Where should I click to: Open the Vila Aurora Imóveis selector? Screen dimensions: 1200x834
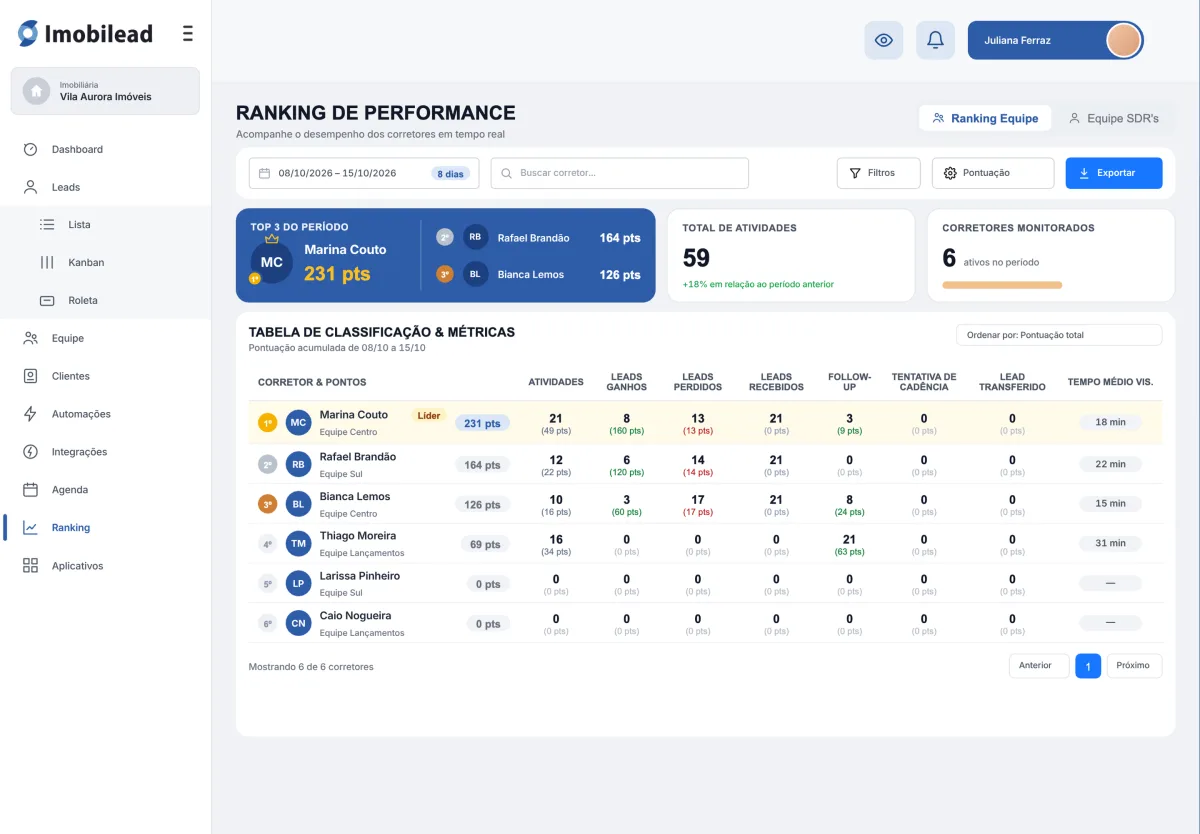point(105,91)
